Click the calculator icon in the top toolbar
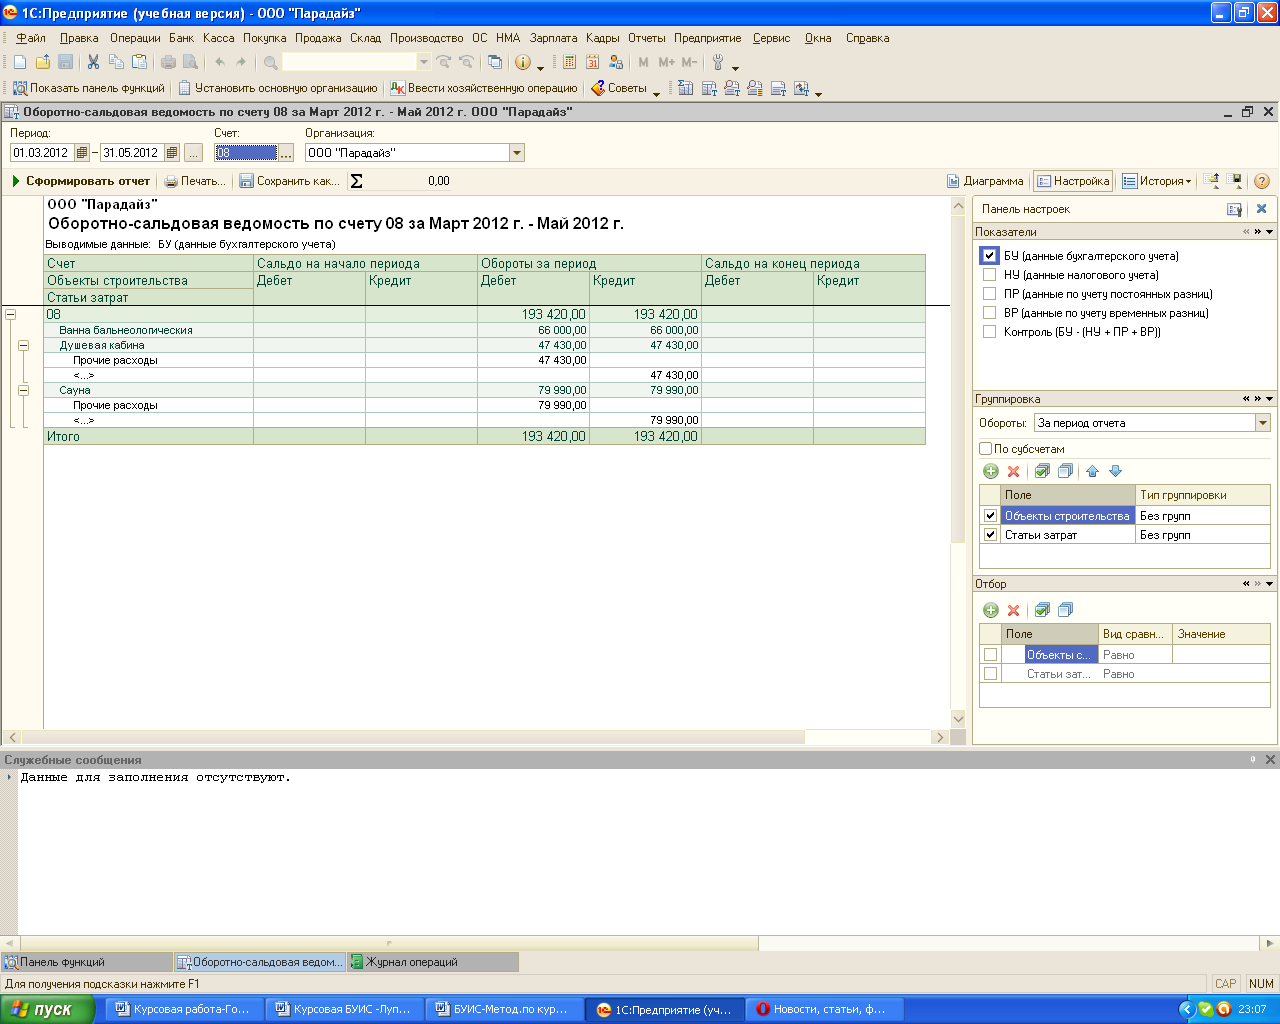This screenshot has height=1024, width=1280. pos(569,62)
